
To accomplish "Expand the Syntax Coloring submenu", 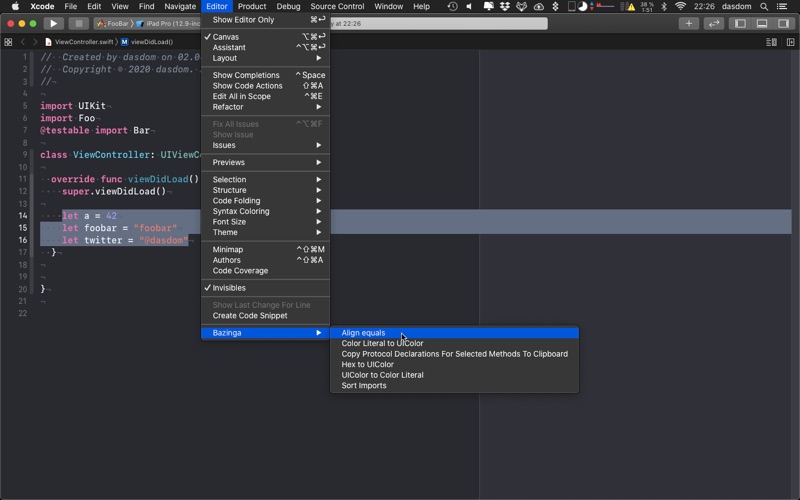I will coord(265,211).
